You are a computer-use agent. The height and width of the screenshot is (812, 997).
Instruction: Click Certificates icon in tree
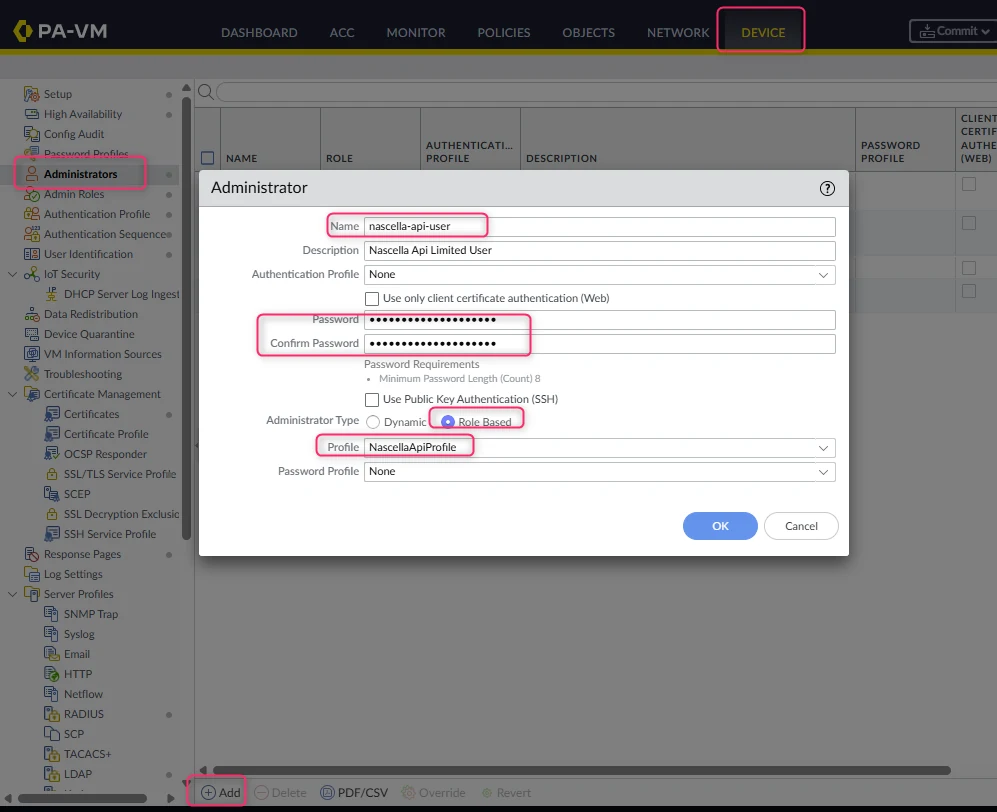click(52, 414)
